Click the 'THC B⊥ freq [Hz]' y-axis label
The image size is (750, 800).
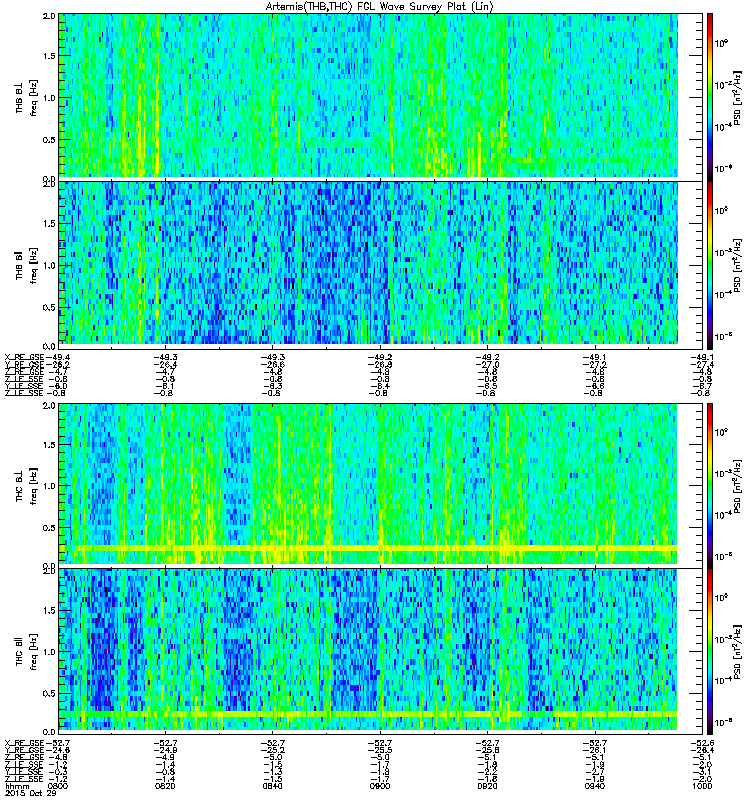26,486
